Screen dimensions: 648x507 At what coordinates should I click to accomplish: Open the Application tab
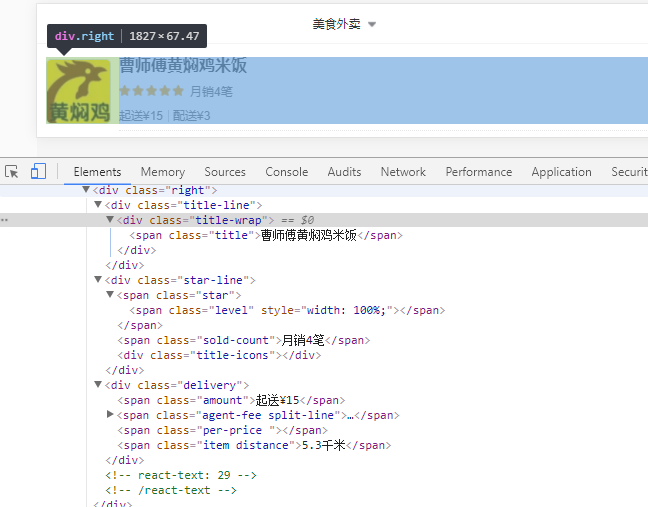click(561, 172)
